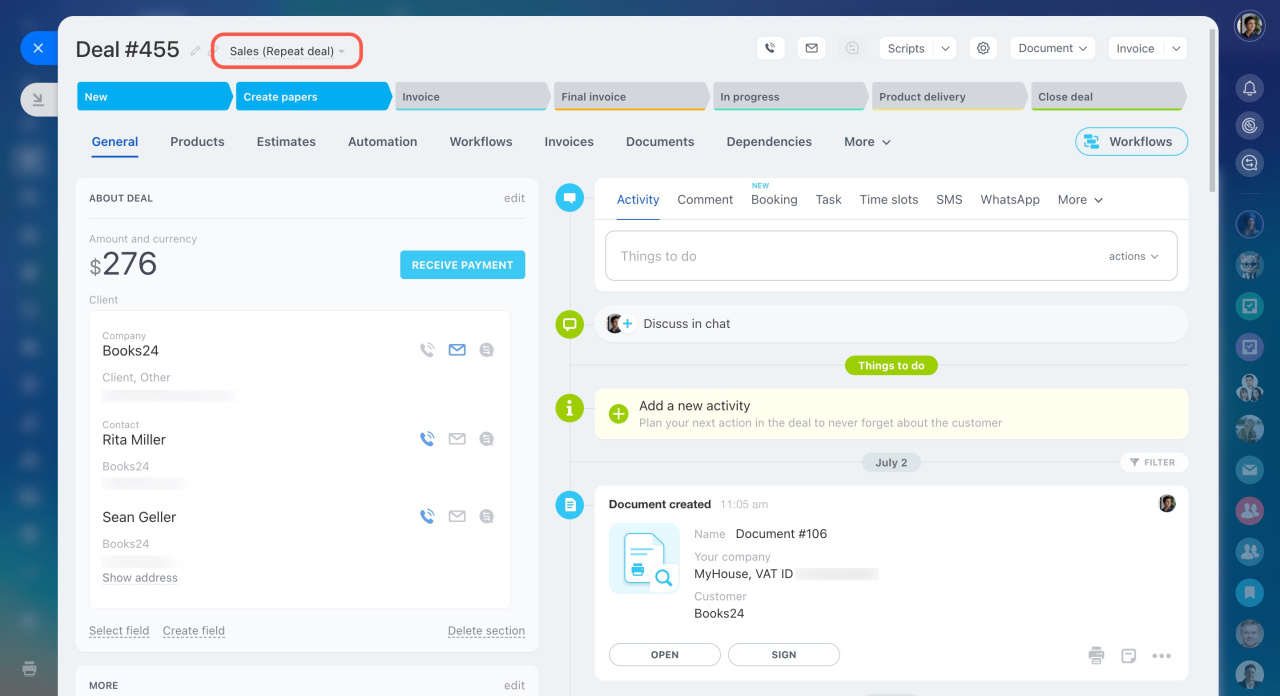Email Books24 company via envelope icon
This screenshot has width=1280, height=696.
pyautogui.click(x=457, y=350)
